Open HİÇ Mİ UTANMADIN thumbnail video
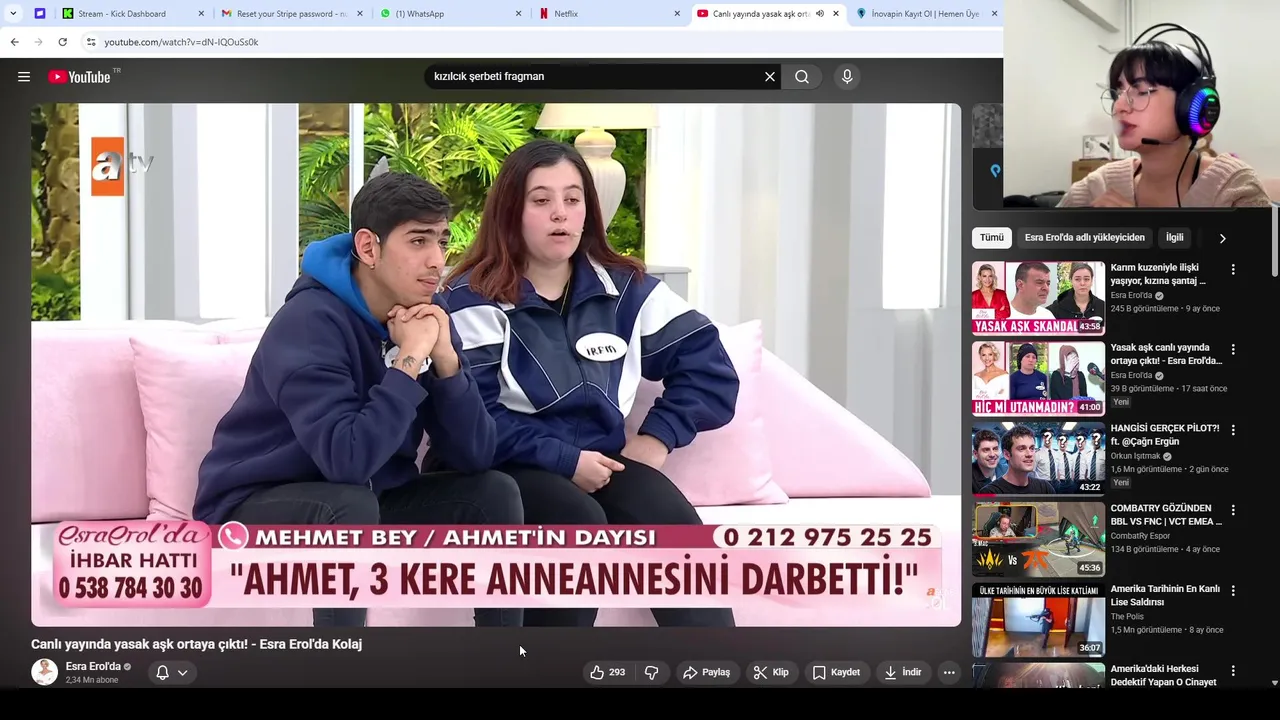The height and width of the screenshot is (720, 1280). coord(1038,378)
